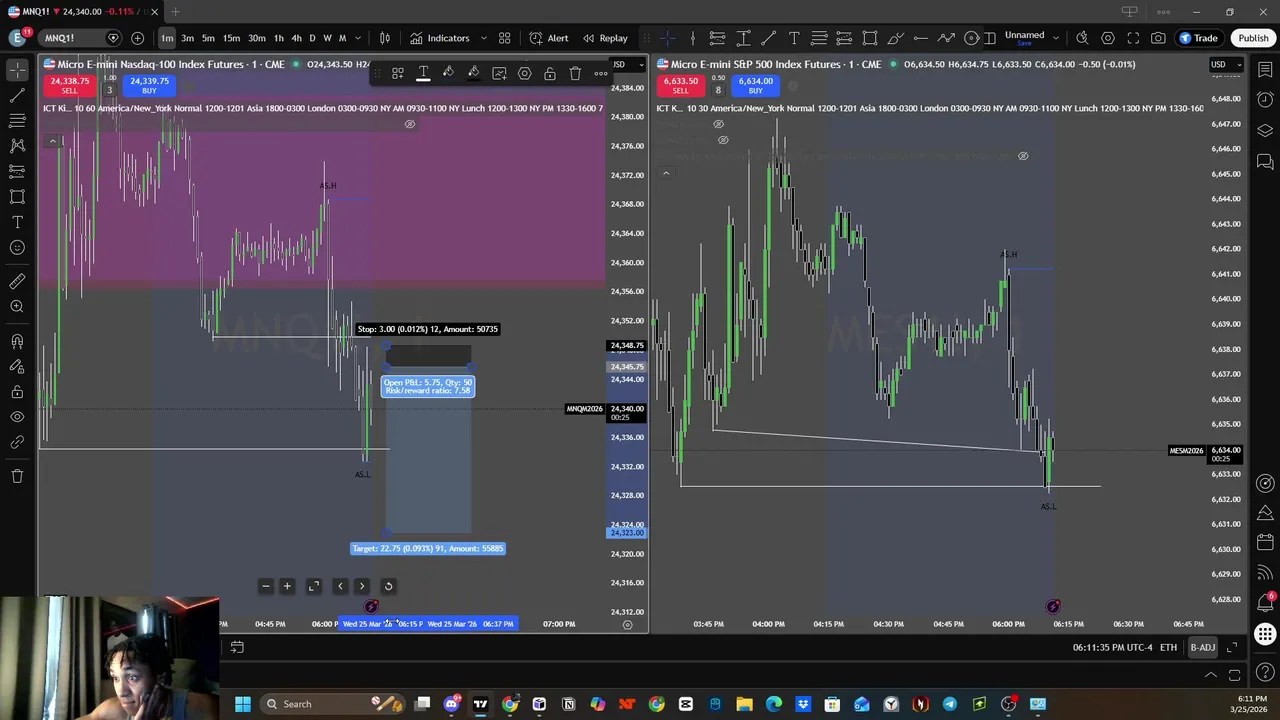Screen dimensions: 1280x720
Task: Select the Fib retracement tool in left sidebar
Action: tap(17, 120)
